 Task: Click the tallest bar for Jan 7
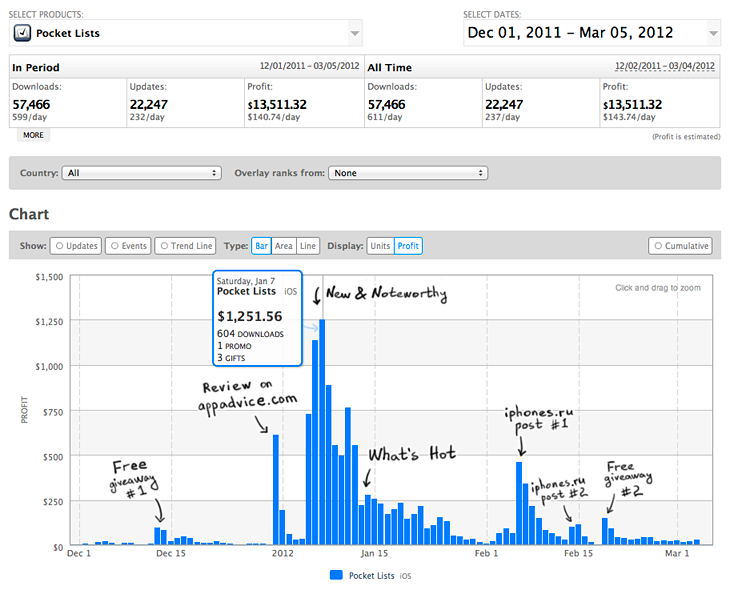322,432
